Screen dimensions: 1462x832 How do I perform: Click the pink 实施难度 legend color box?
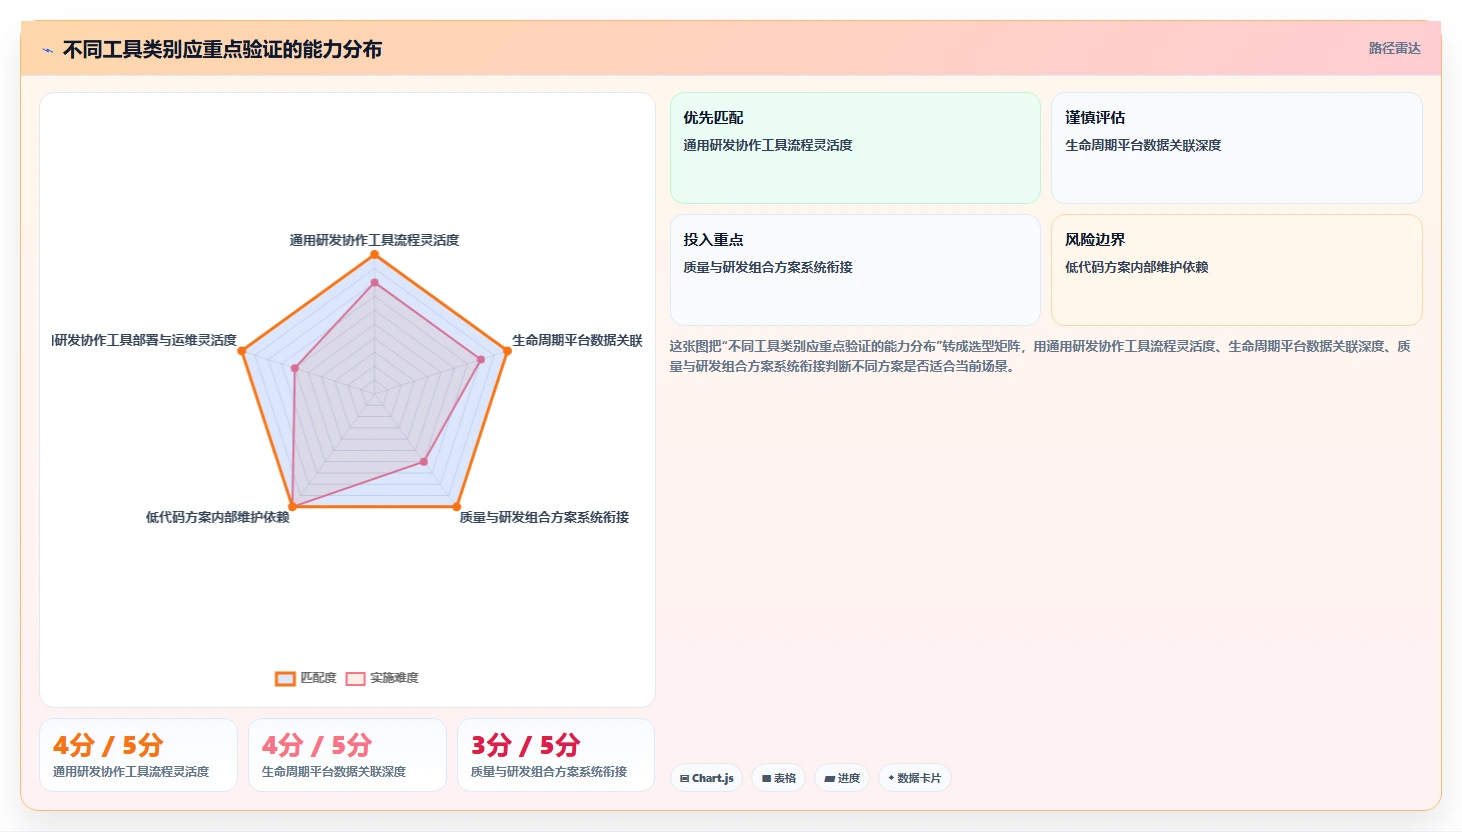click(355, 679)
